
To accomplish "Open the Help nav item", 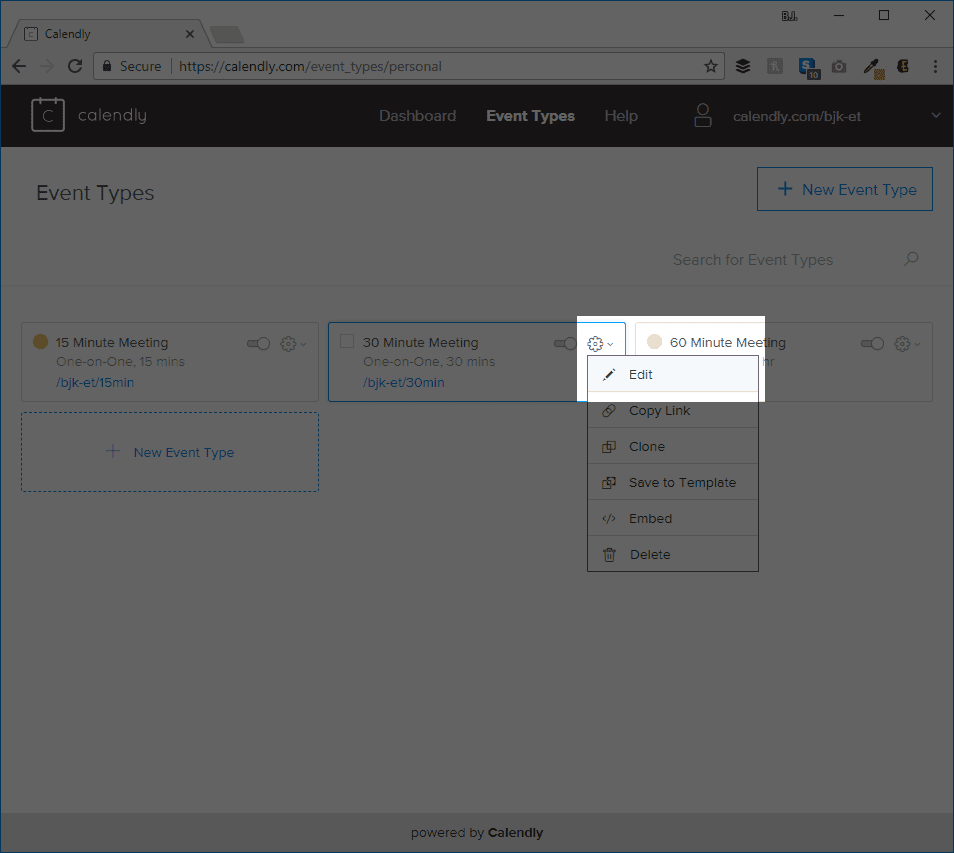I will pos(621,116).
